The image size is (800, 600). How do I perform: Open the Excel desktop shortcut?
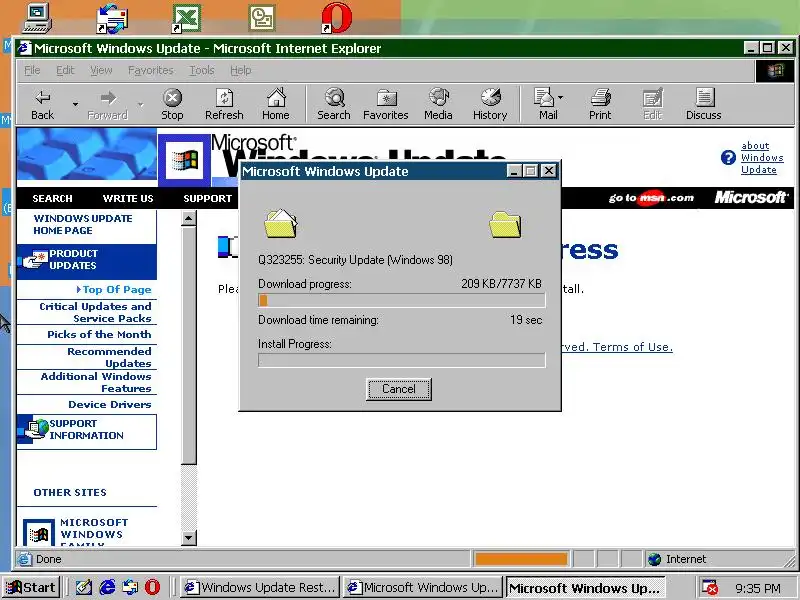point(186,18)
